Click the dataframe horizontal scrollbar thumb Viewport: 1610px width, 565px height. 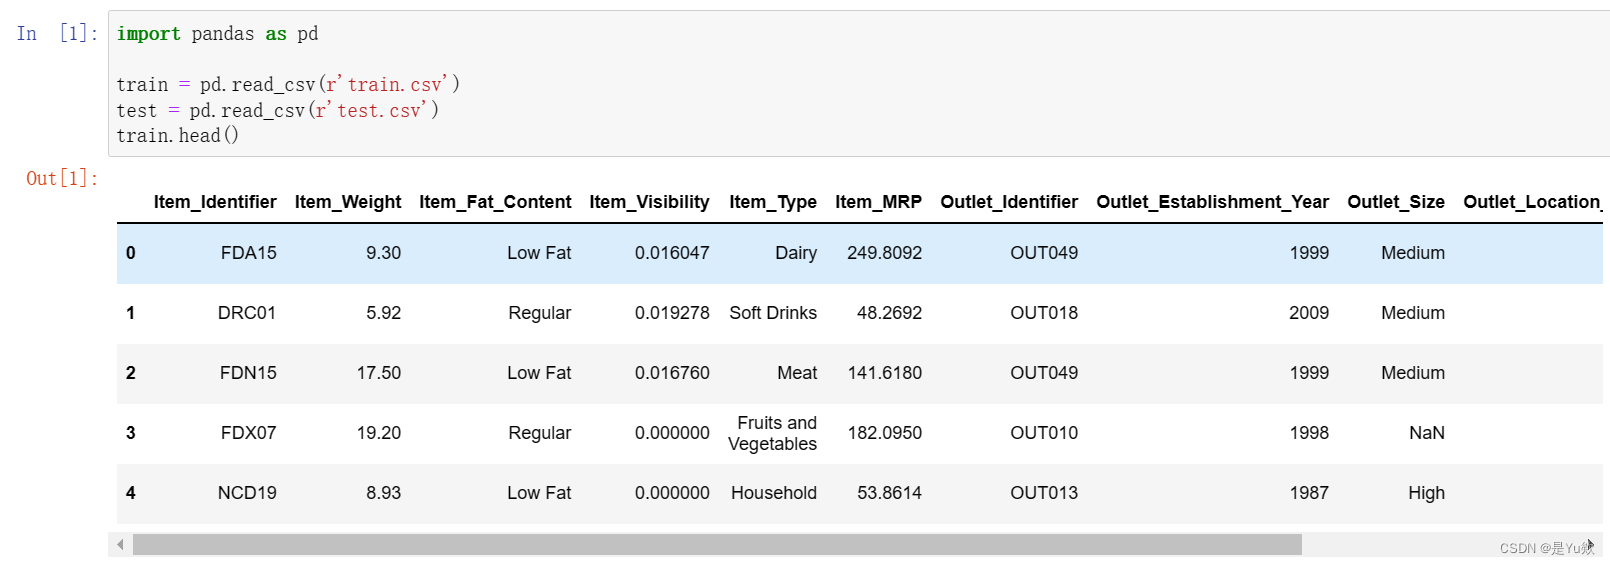tap(717, 545)
